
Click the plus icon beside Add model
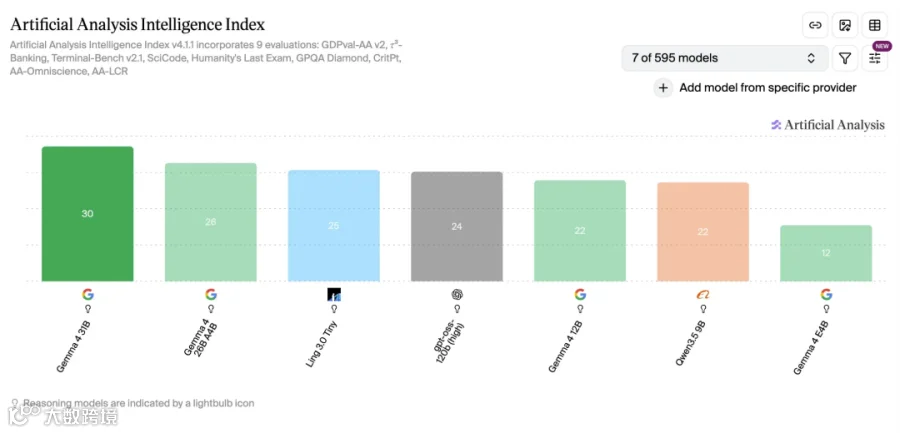(x=663, y=88)
